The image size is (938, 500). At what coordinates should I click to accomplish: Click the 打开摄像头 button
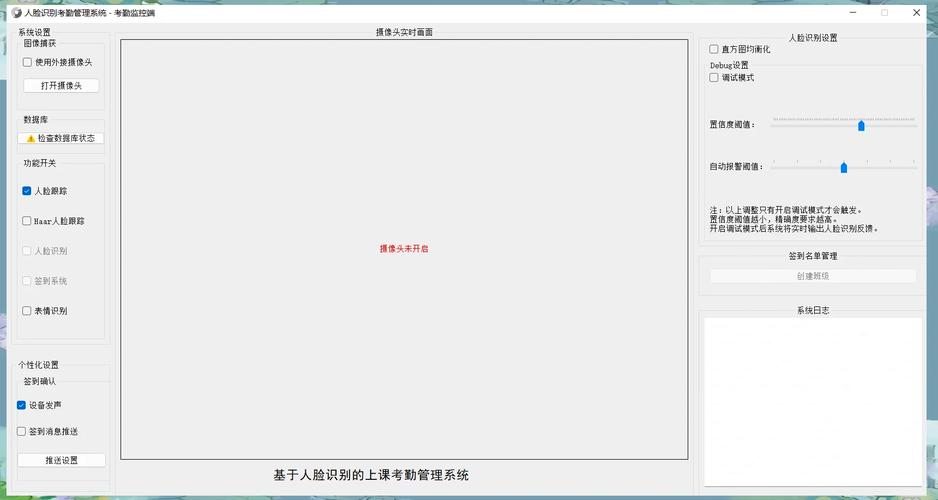[61, 86]
